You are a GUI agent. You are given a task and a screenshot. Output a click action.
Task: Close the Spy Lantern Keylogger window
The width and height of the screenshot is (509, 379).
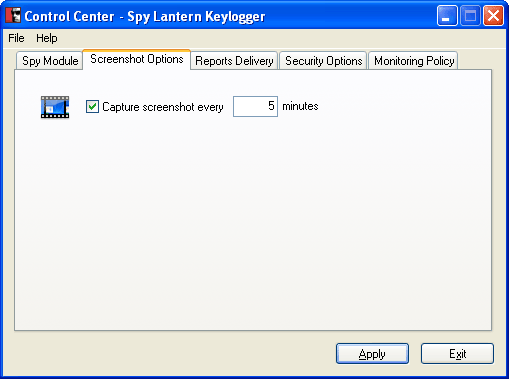(x=493, y=16)
